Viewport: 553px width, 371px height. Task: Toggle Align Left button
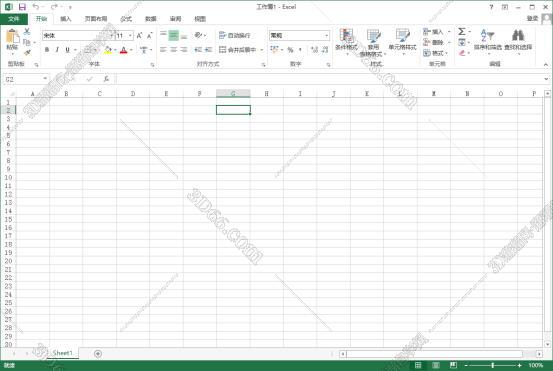click(x=163, y=50)
